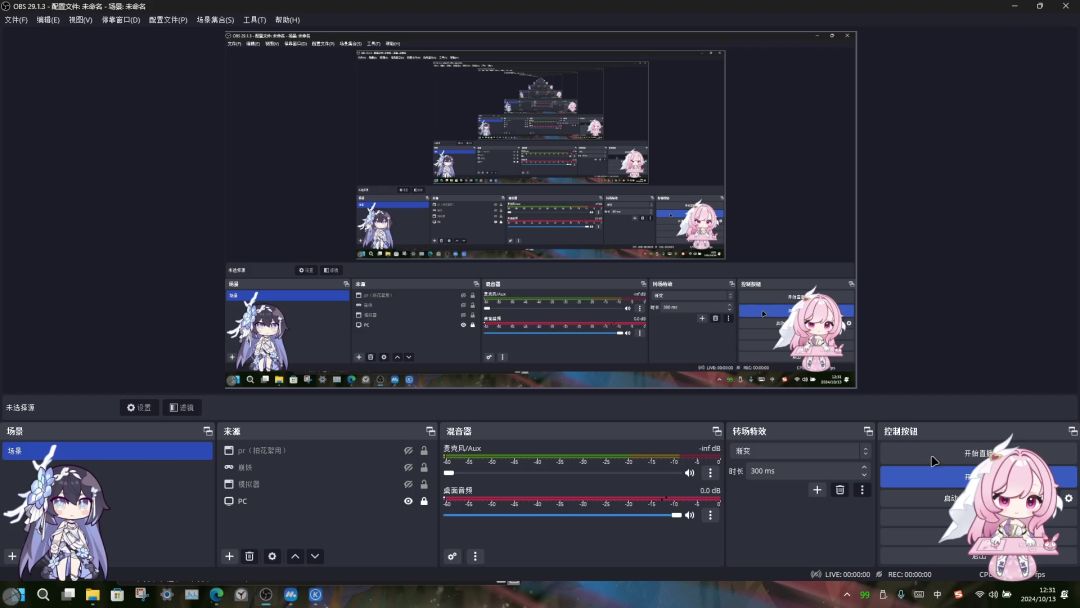Show the pr（拍花絮用） source via eye icon
The image size is (1080, 608).
[x=408, y=450]
